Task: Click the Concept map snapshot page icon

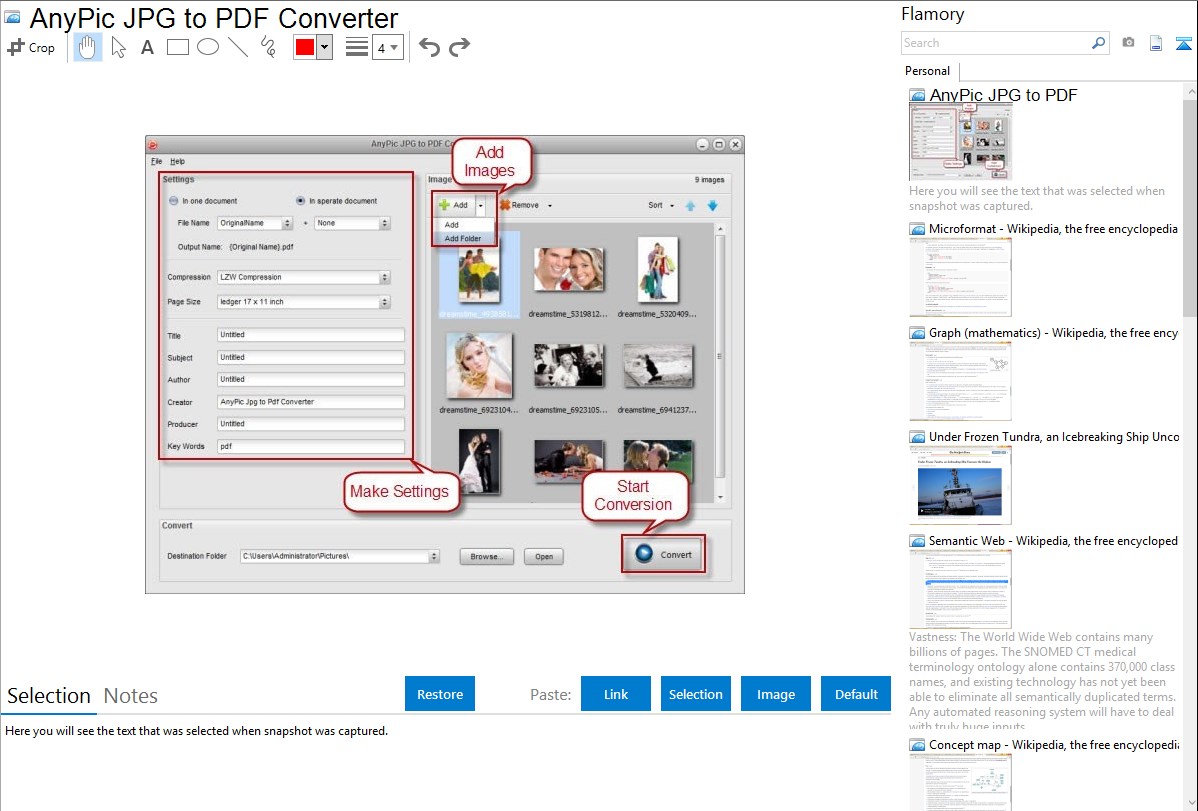Action: pyautogui.click(x=917, y=745)
